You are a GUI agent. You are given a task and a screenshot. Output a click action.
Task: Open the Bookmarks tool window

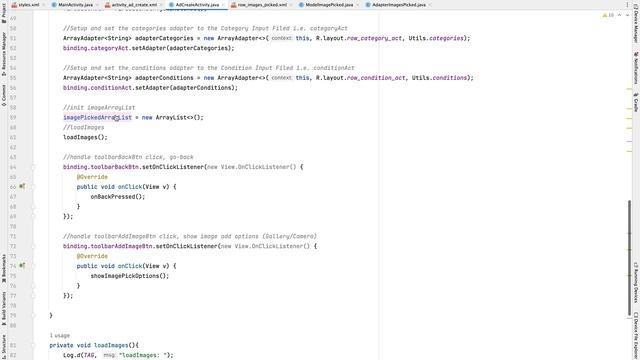click(x=4, y=269)
